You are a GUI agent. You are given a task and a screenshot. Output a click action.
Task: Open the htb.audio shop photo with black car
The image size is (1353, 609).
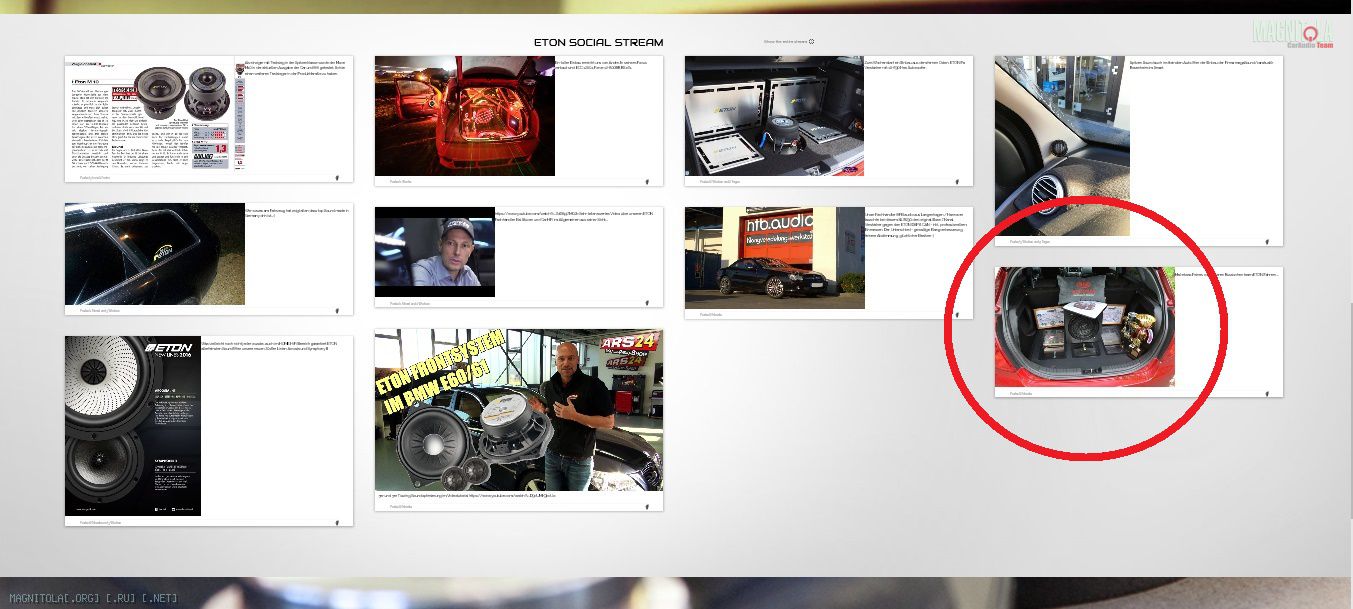[x=774, y=258]
